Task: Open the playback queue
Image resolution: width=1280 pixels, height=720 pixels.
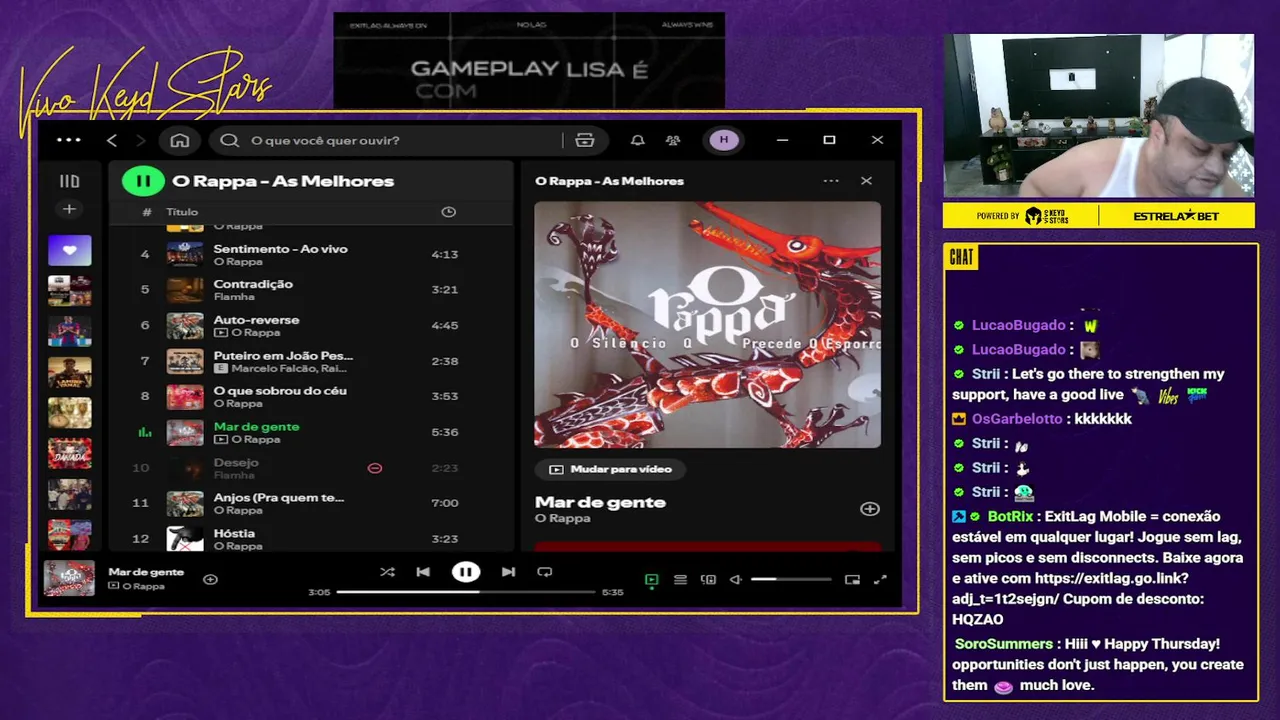Action: point(680,579)
